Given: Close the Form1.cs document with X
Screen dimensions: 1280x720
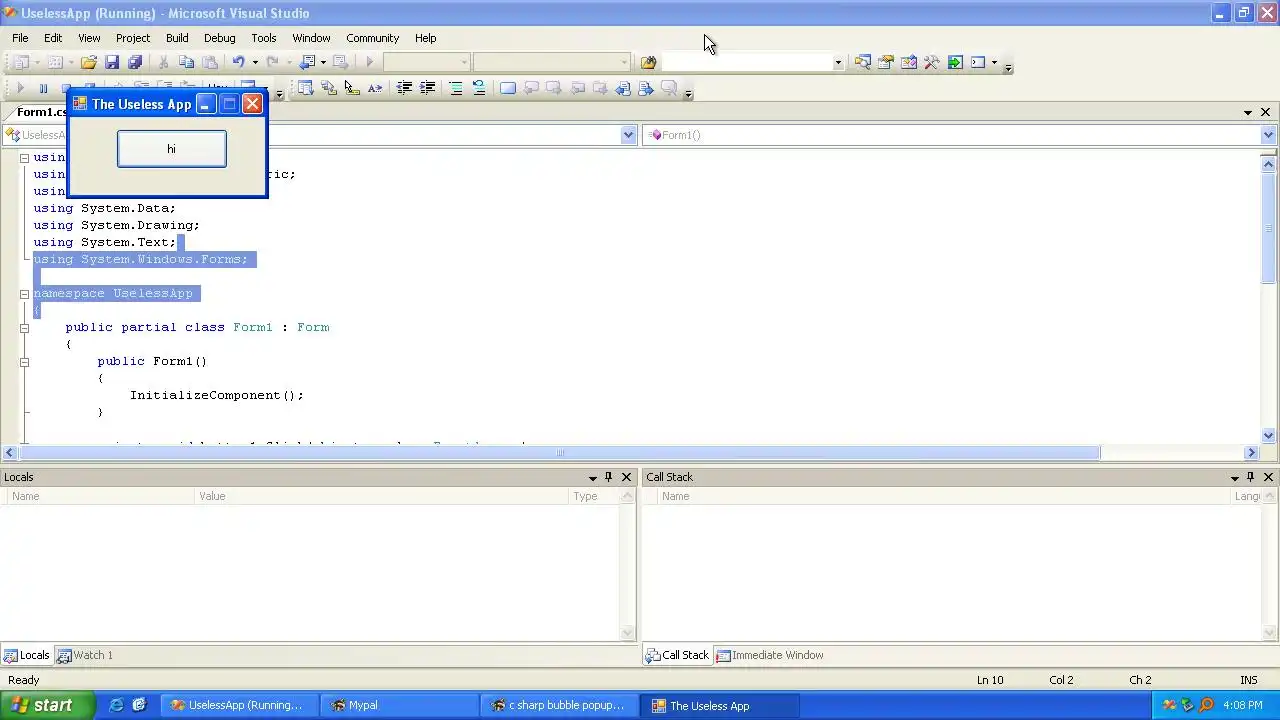Looking at the screenshot, I should tap(1265, 112).
